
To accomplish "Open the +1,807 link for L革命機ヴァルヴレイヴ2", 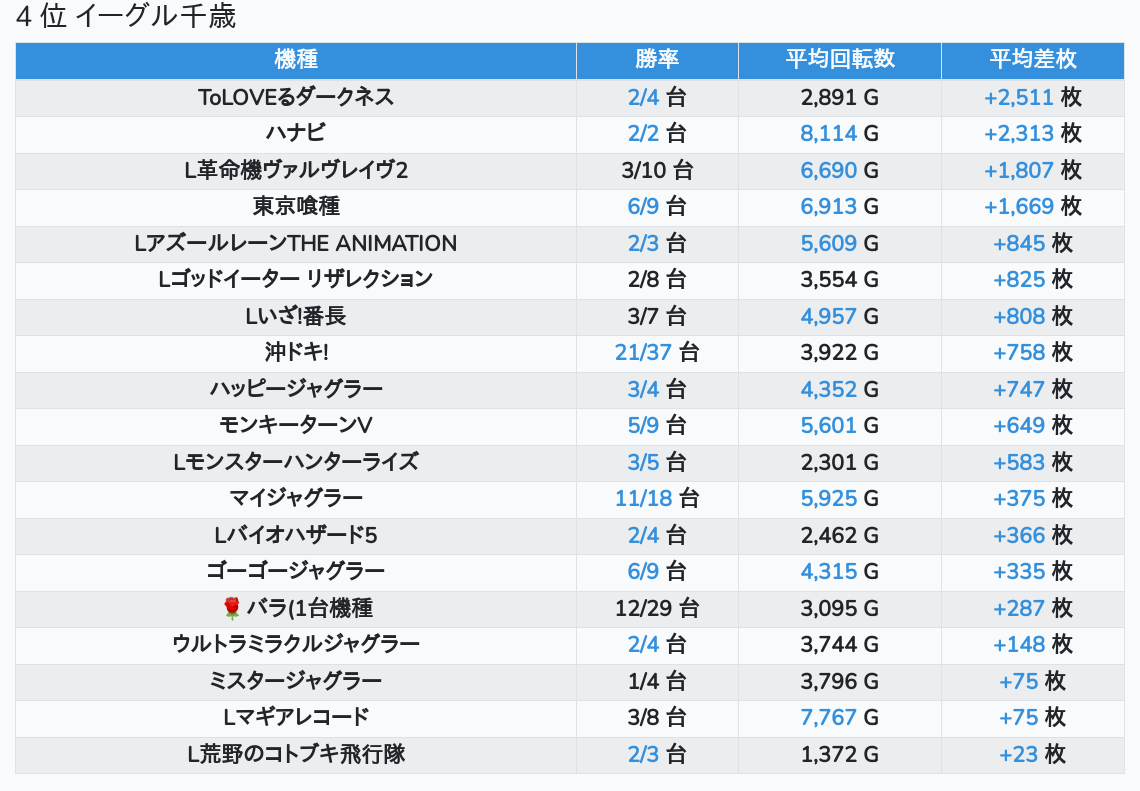I will click(x=1019, y=170).
